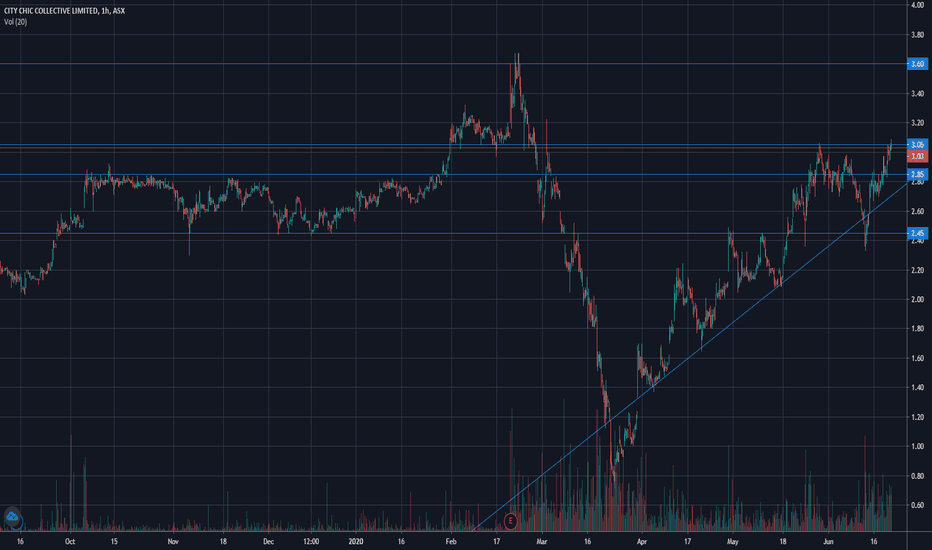Click the May label on time axis
This screenshot has height=550, width=932.
tap(732, 542)
